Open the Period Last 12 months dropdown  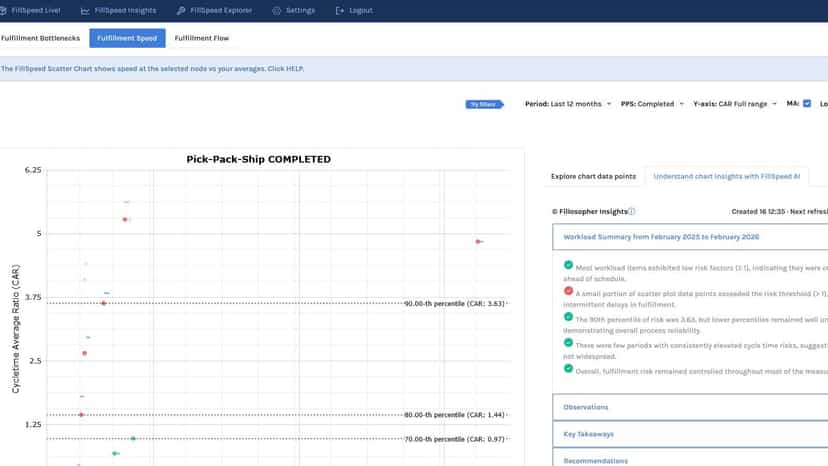pyautogui.click(x=568, y=104)
